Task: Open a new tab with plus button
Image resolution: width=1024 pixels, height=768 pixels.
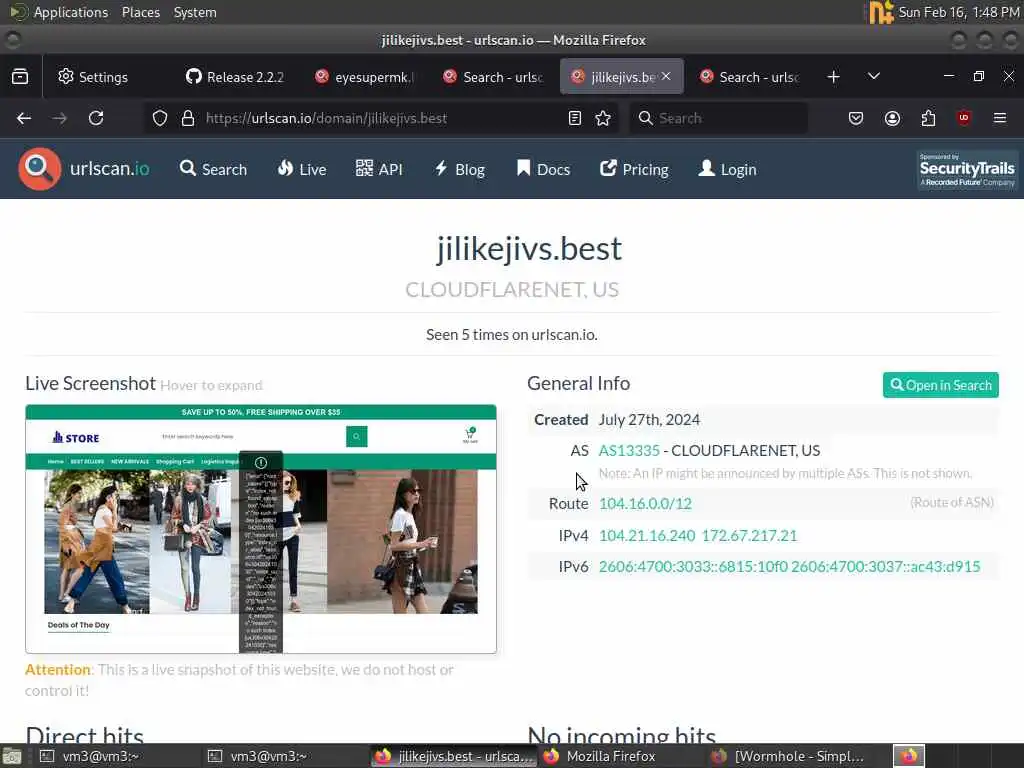Action: pyautogui.click(x=833, y=76)
